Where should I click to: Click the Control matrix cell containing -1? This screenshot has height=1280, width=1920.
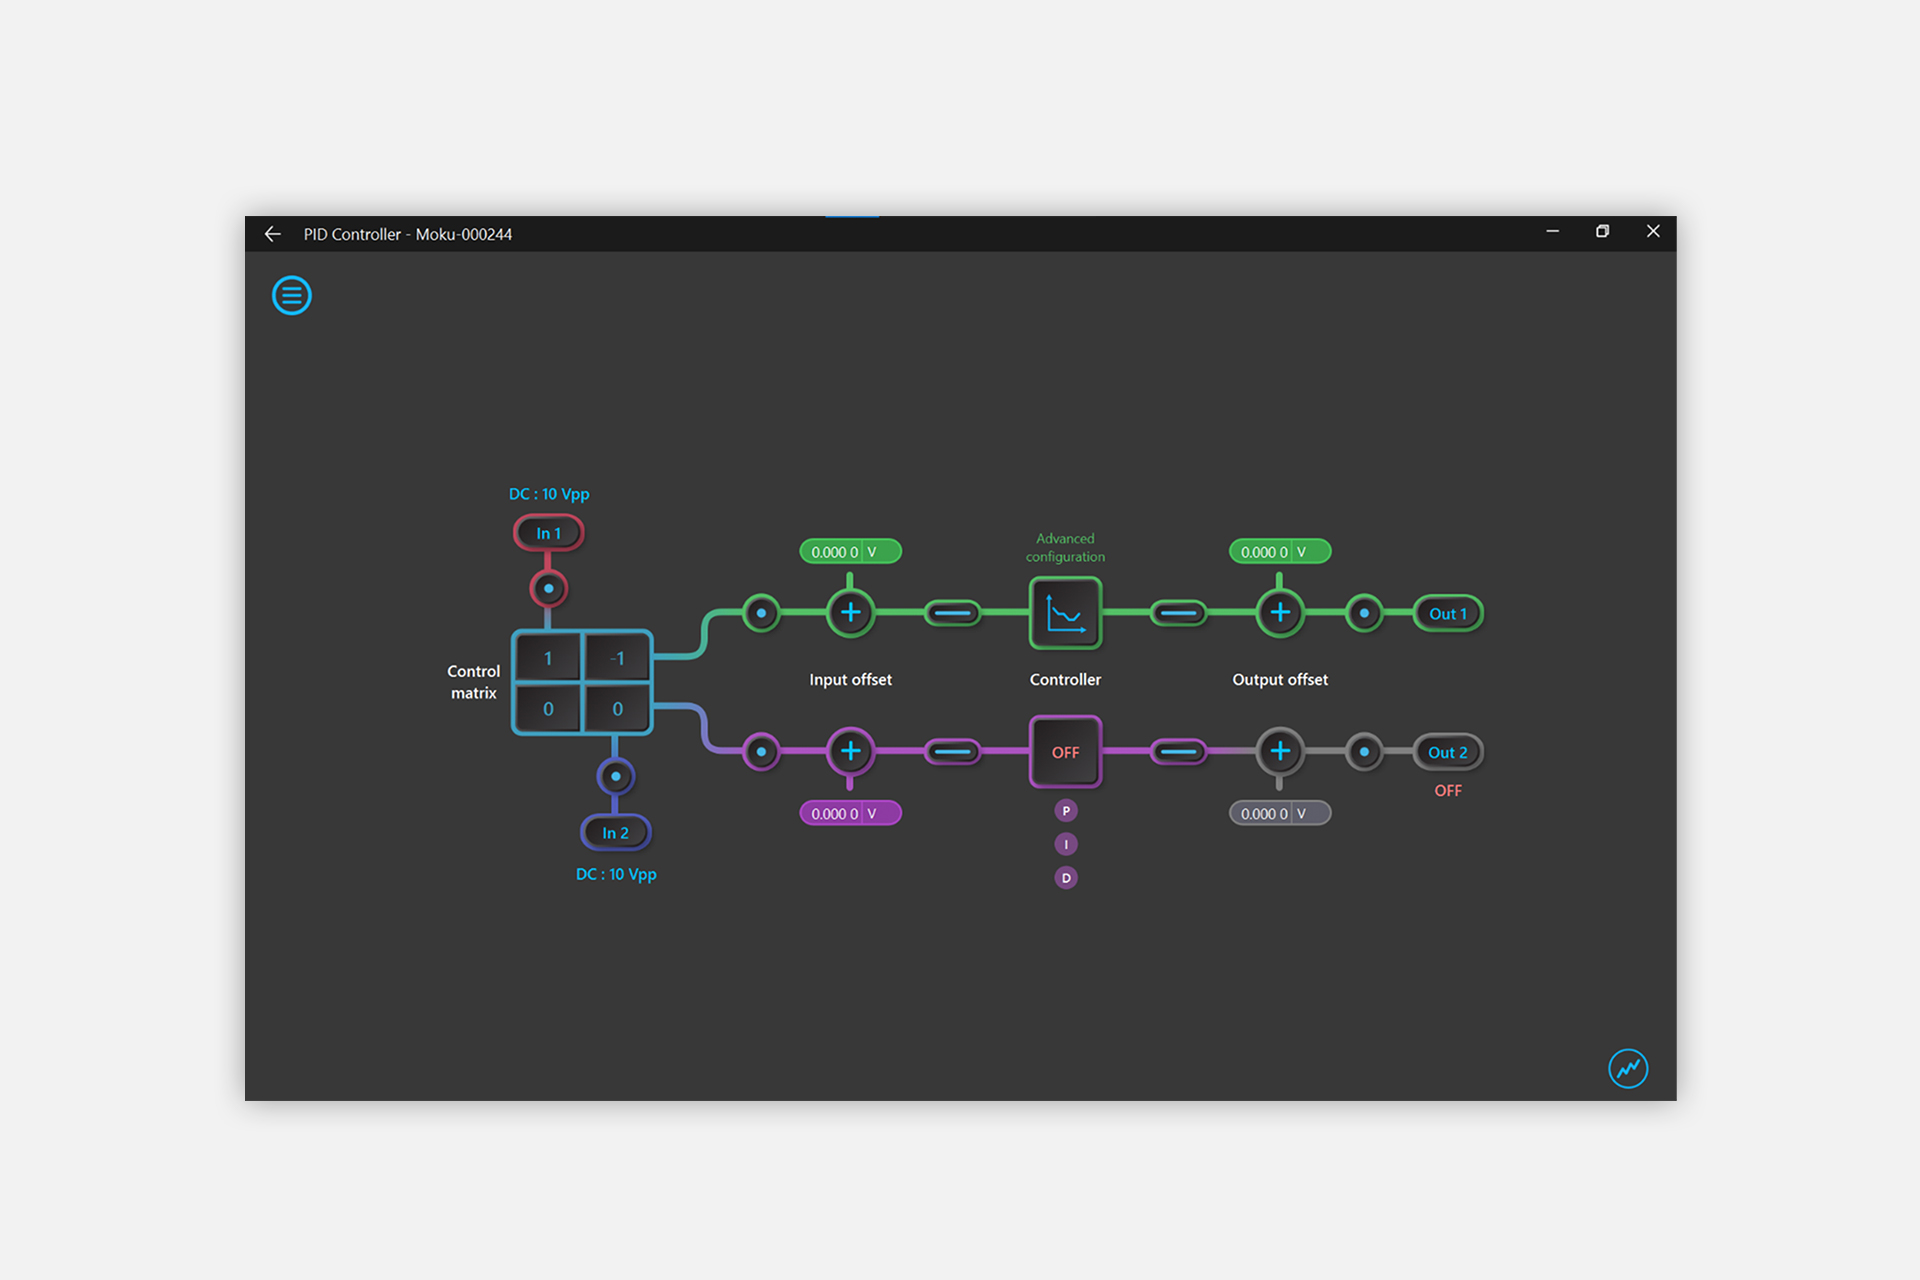pos(617,658)
